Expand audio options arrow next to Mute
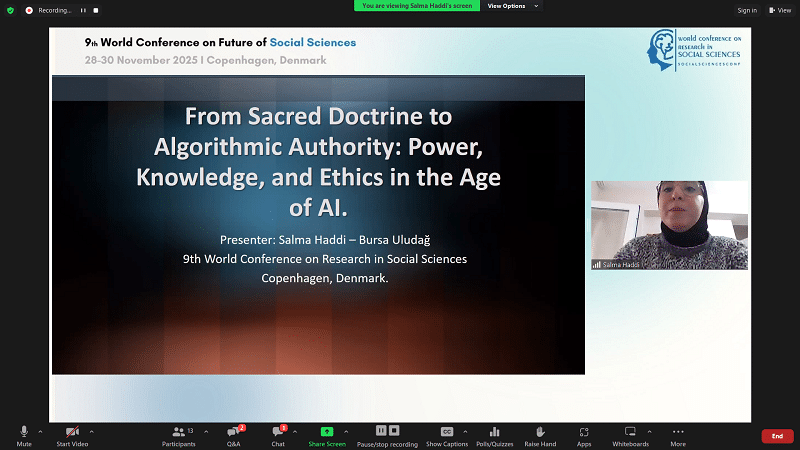800x450 pixels. 42,431
